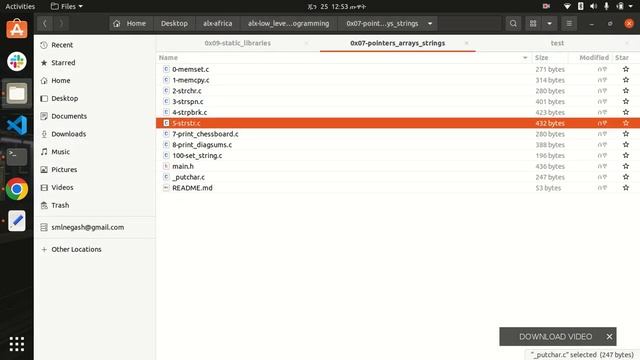
Task: Open current folder path dropdown arrow
Action: pos(430,24)
